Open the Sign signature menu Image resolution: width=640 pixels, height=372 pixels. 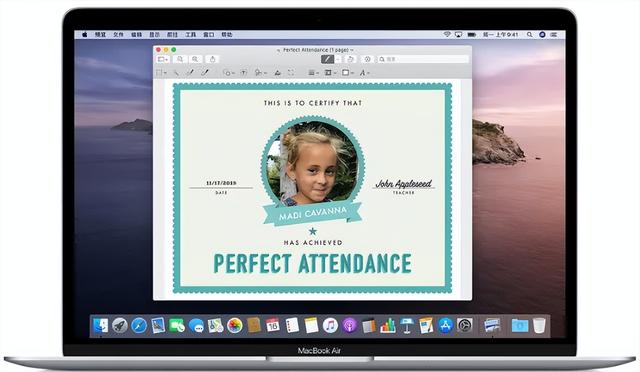tap(260, 73)
